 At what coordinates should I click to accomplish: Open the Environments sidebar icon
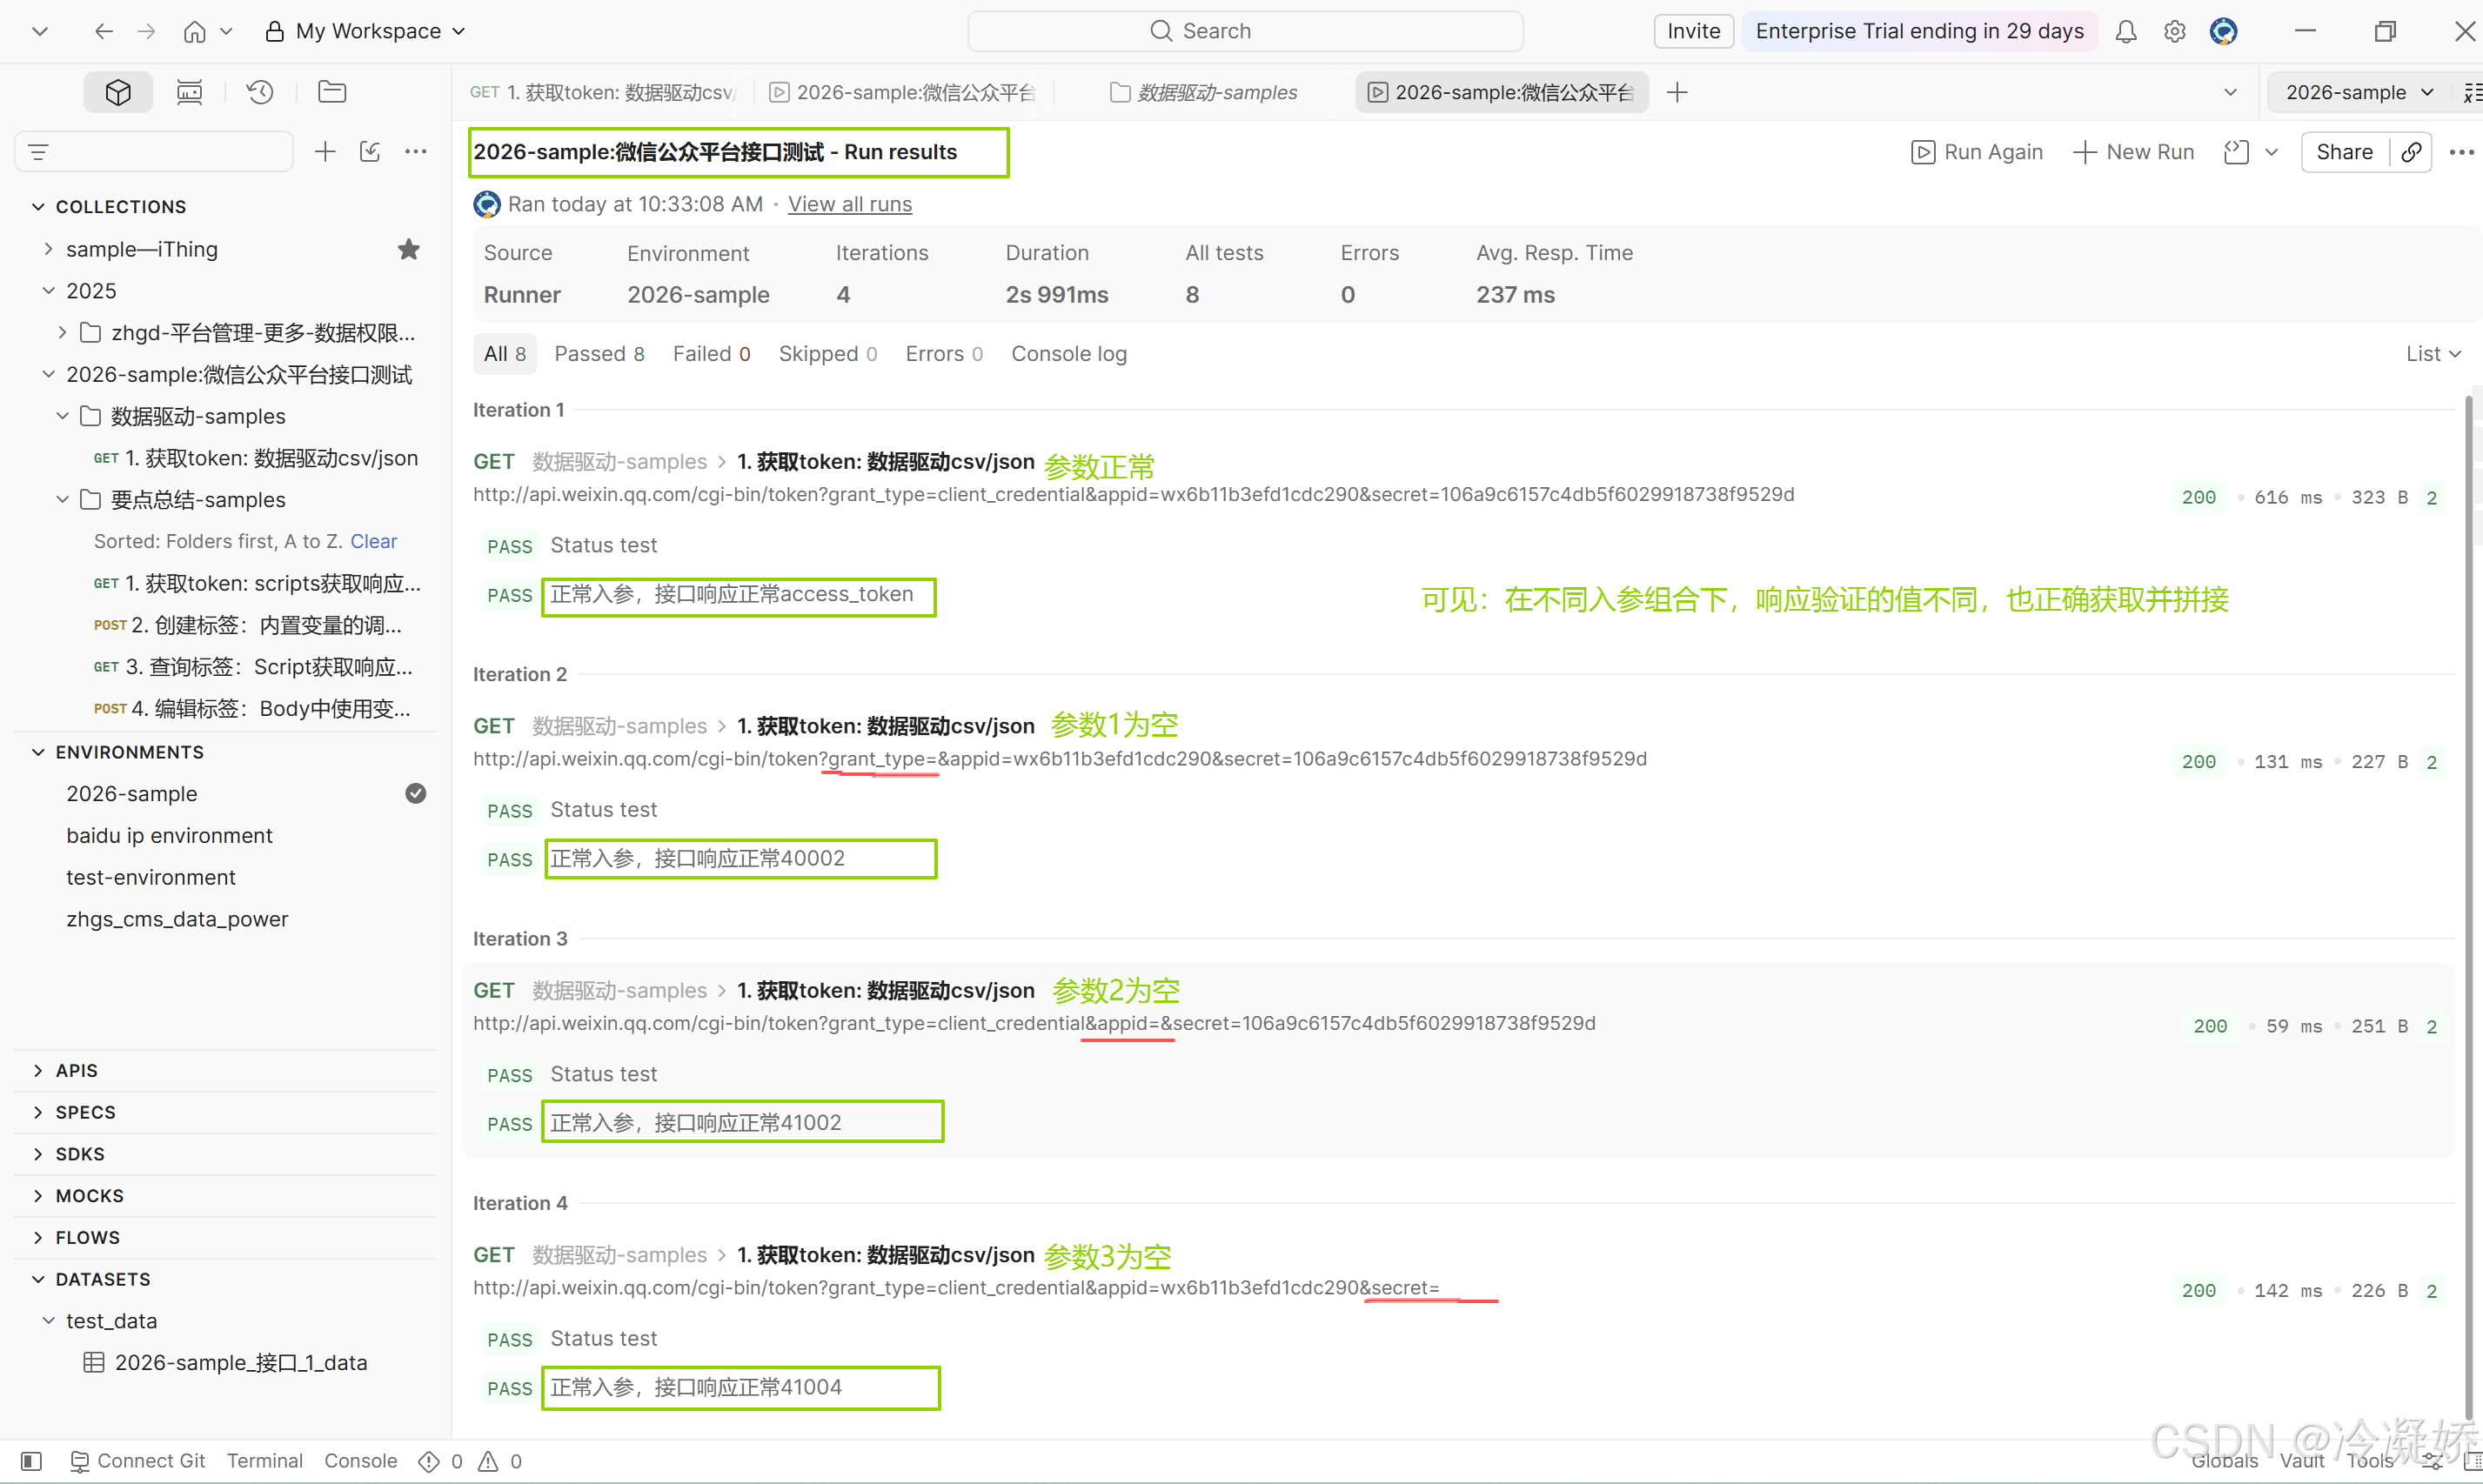(189, 92)
